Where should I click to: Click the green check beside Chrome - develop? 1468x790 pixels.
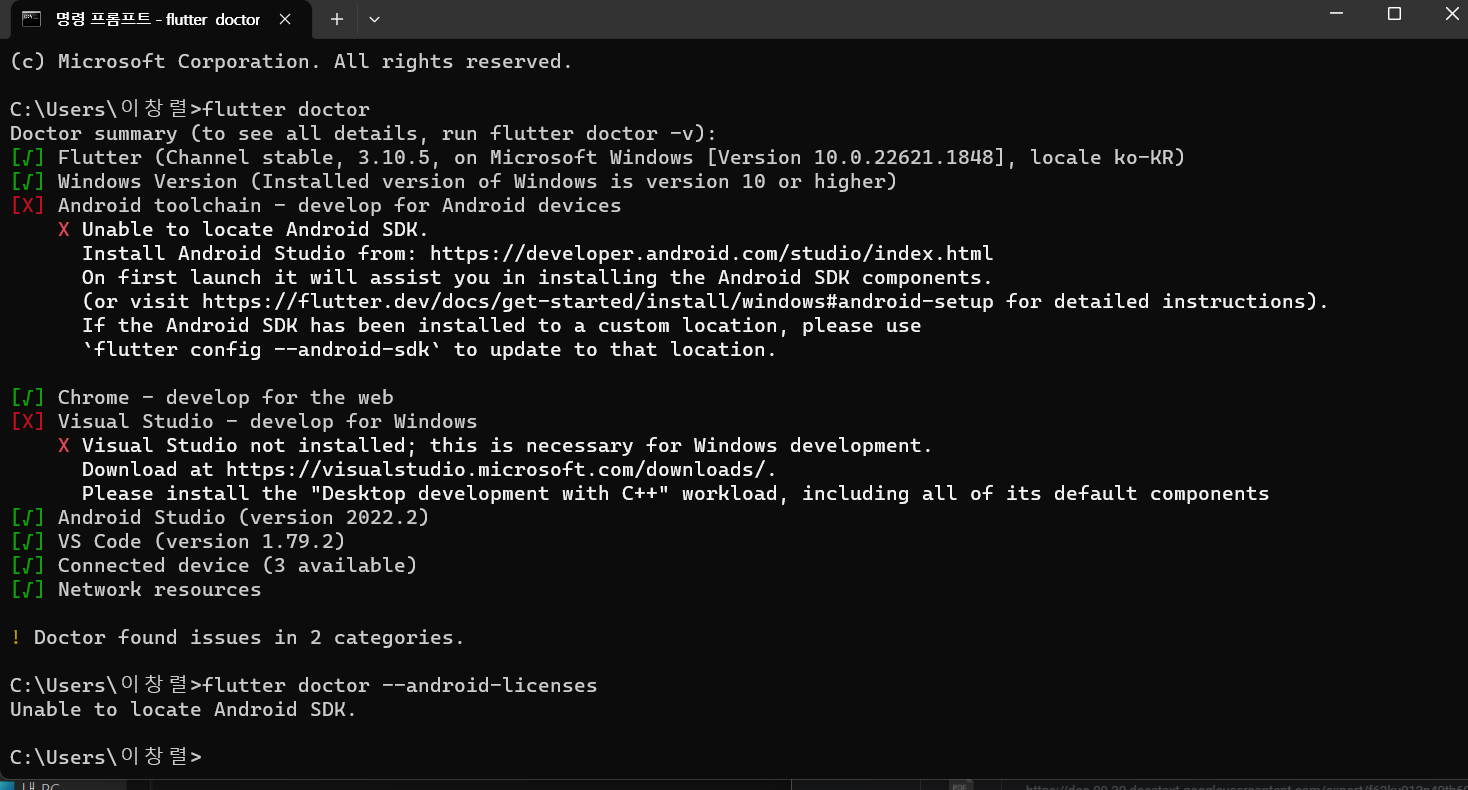tap(27, 398)
